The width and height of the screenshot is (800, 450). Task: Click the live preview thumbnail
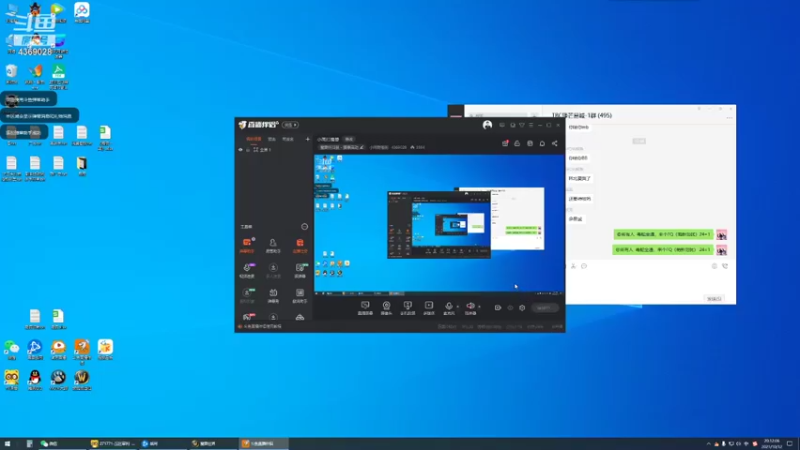pyautogui.click(x=439, y=223)
